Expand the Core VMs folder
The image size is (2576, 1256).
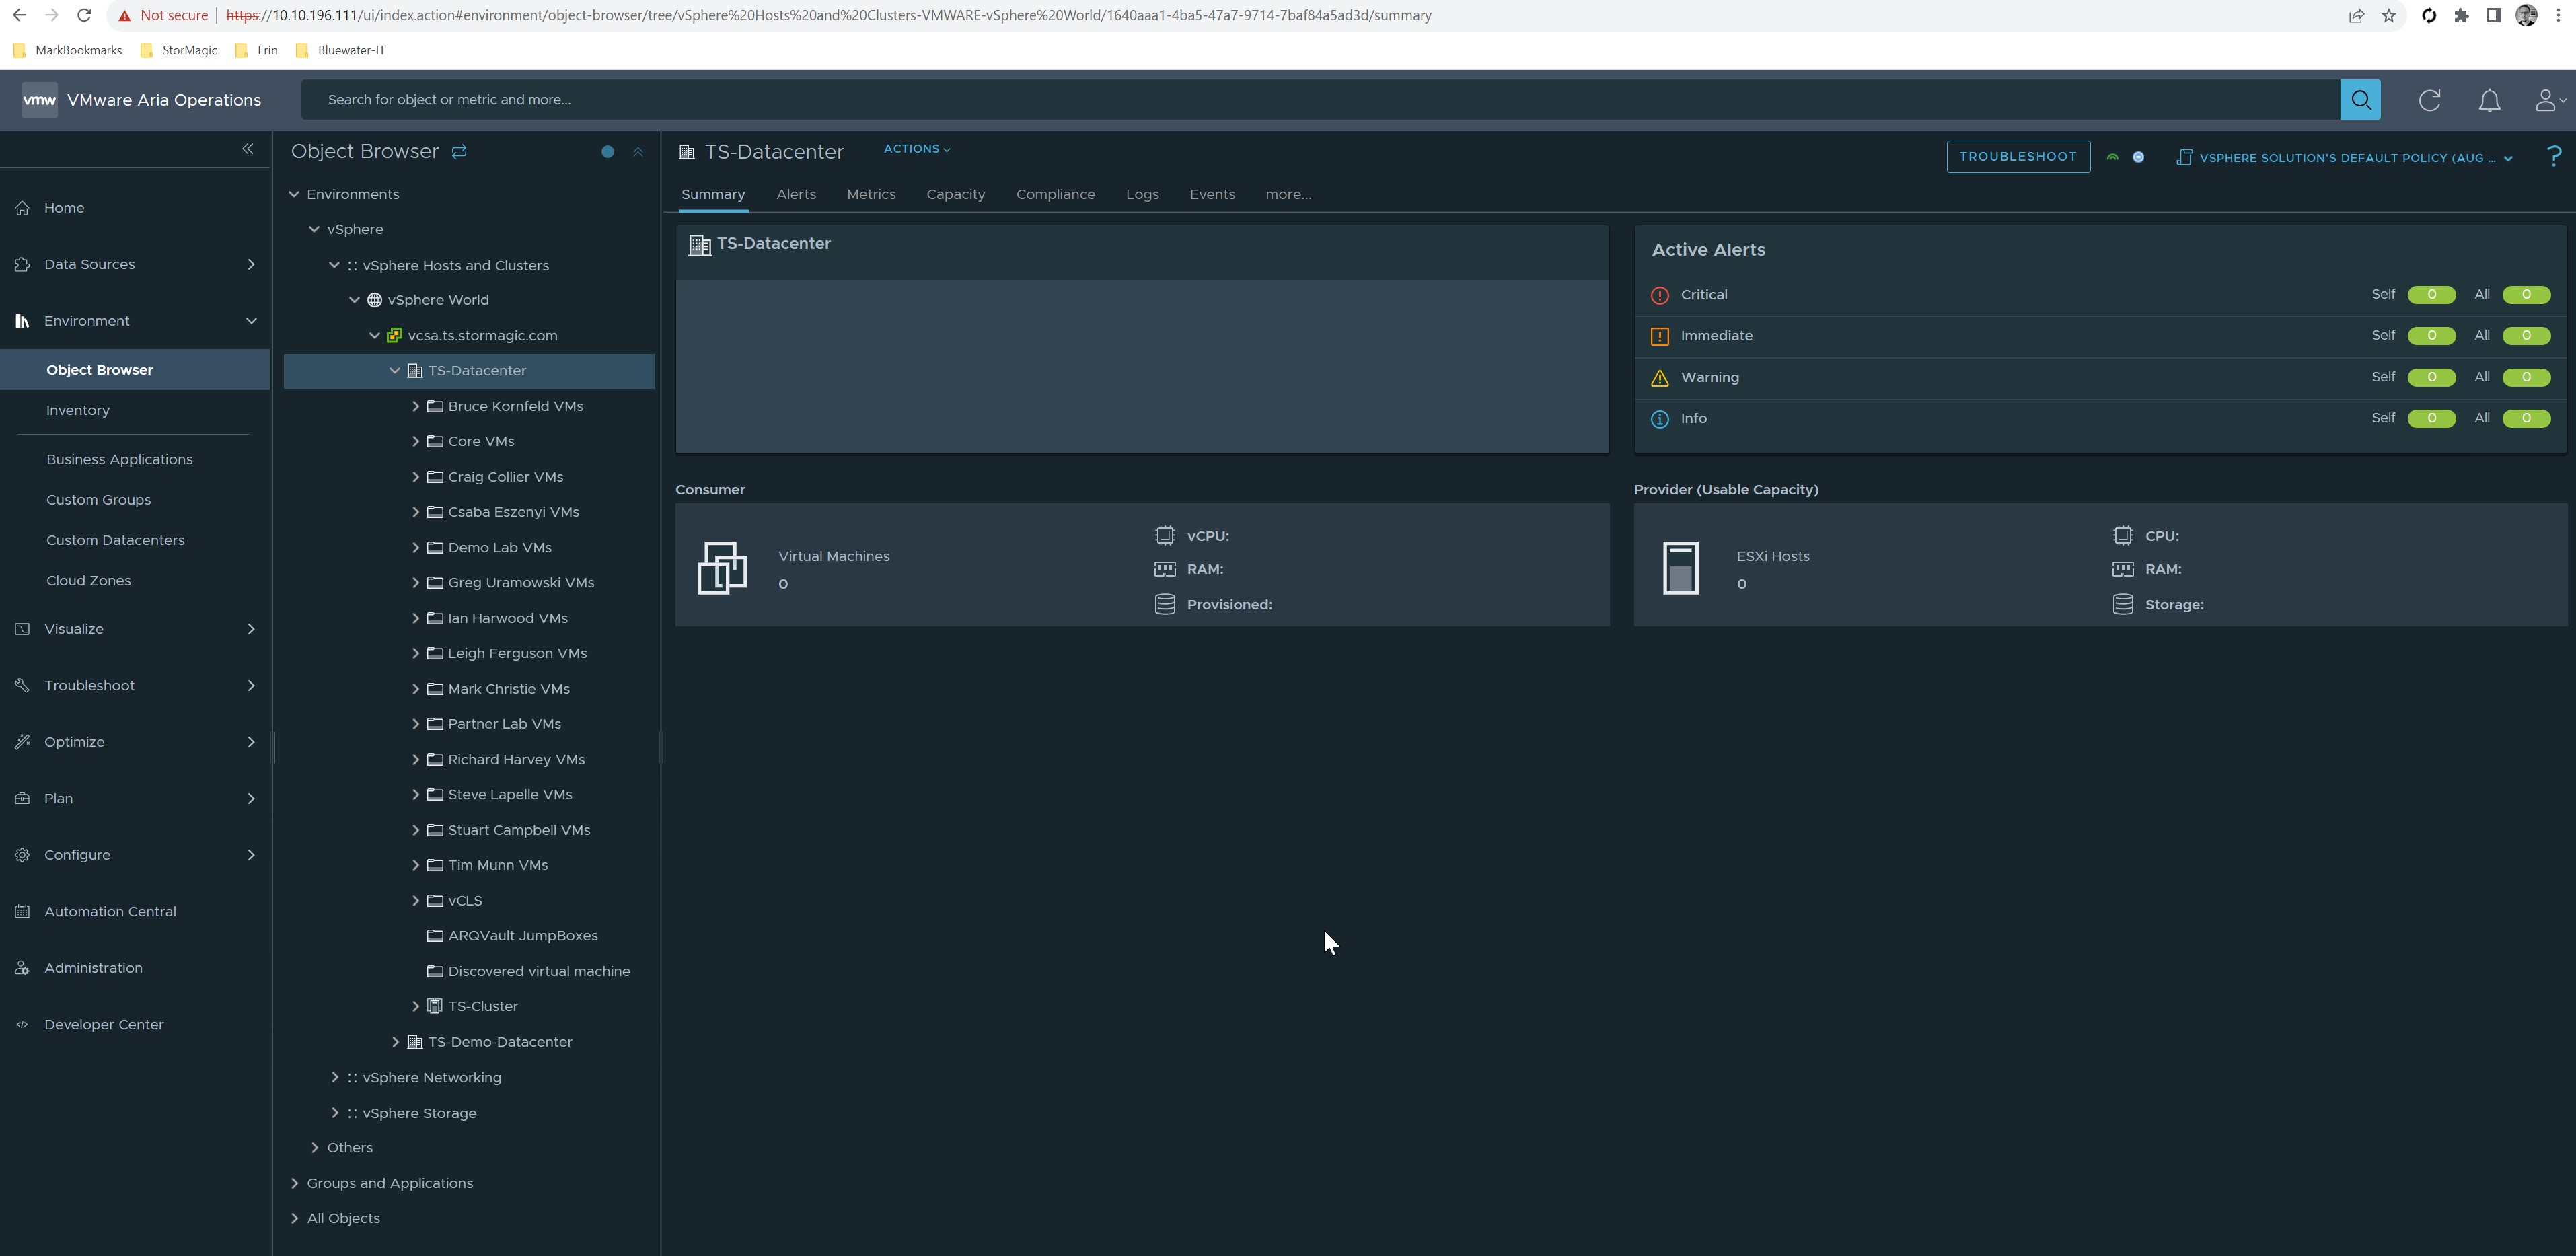click(415, 441)
